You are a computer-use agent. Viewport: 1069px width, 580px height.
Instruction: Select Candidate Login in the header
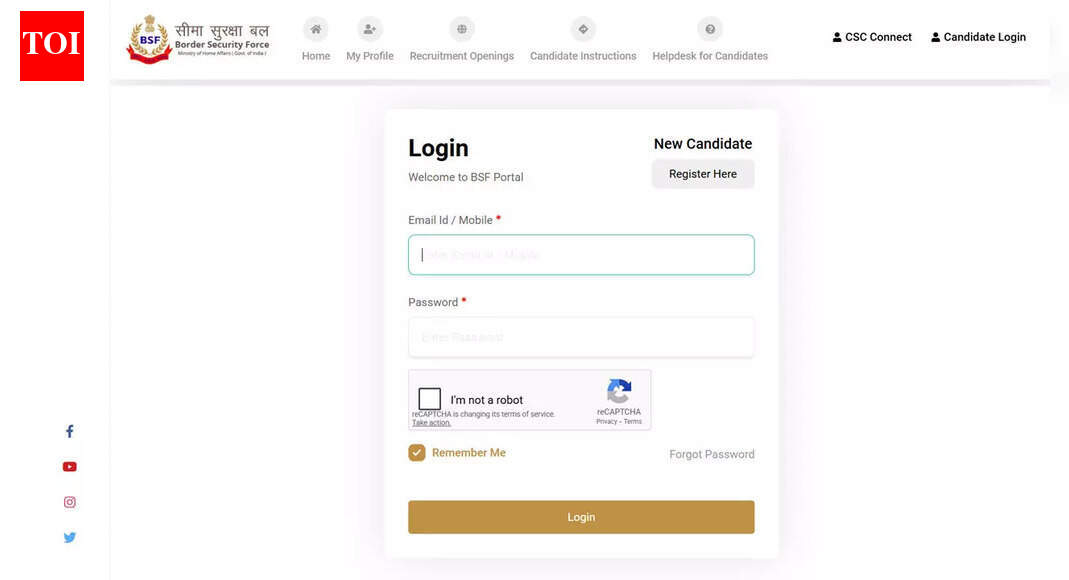click(x=978, y=37)
